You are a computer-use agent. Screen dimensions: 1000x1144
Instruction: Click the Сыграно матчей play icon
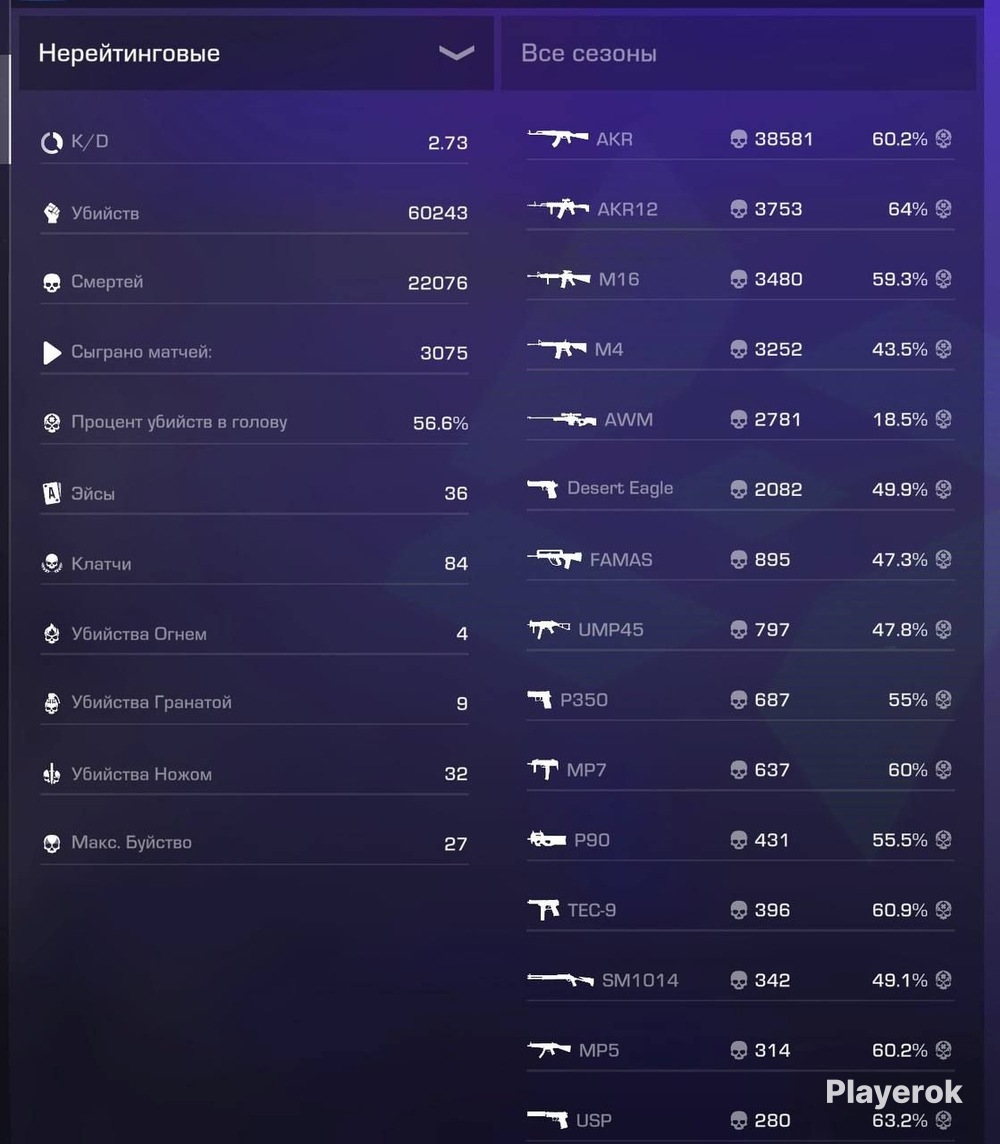(52, 352)
